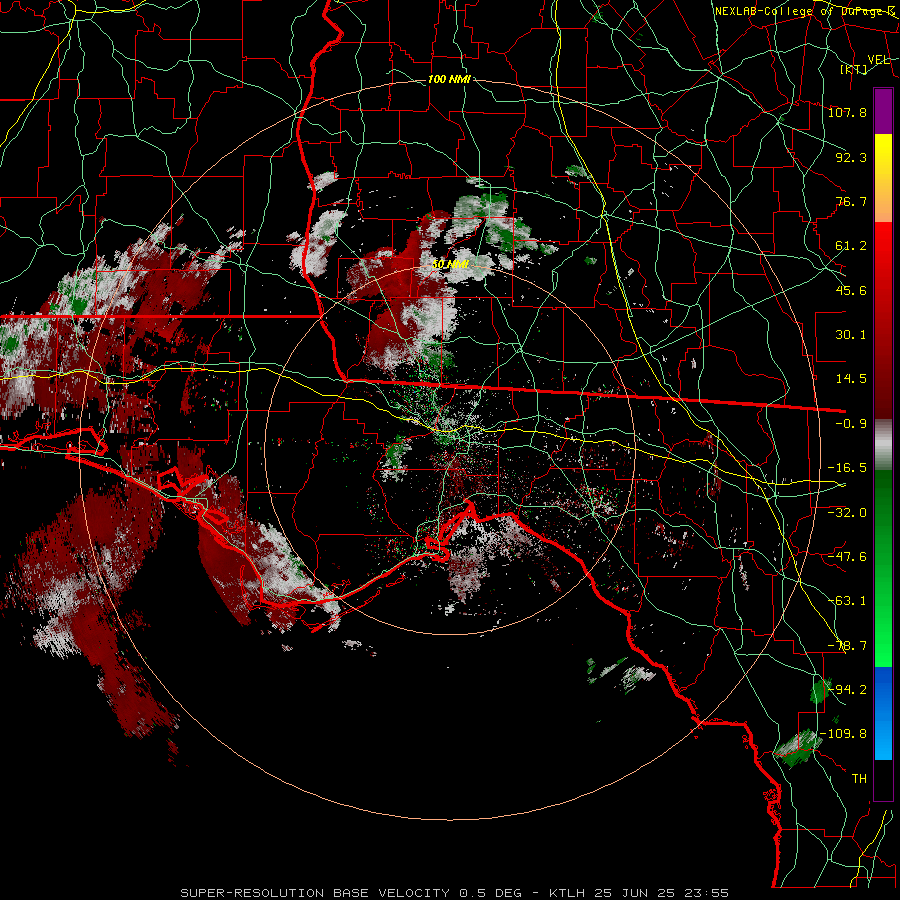Select the -94.2 velocity scale value
The width and height of the screenshot is (900, 900).
[847, 690]
